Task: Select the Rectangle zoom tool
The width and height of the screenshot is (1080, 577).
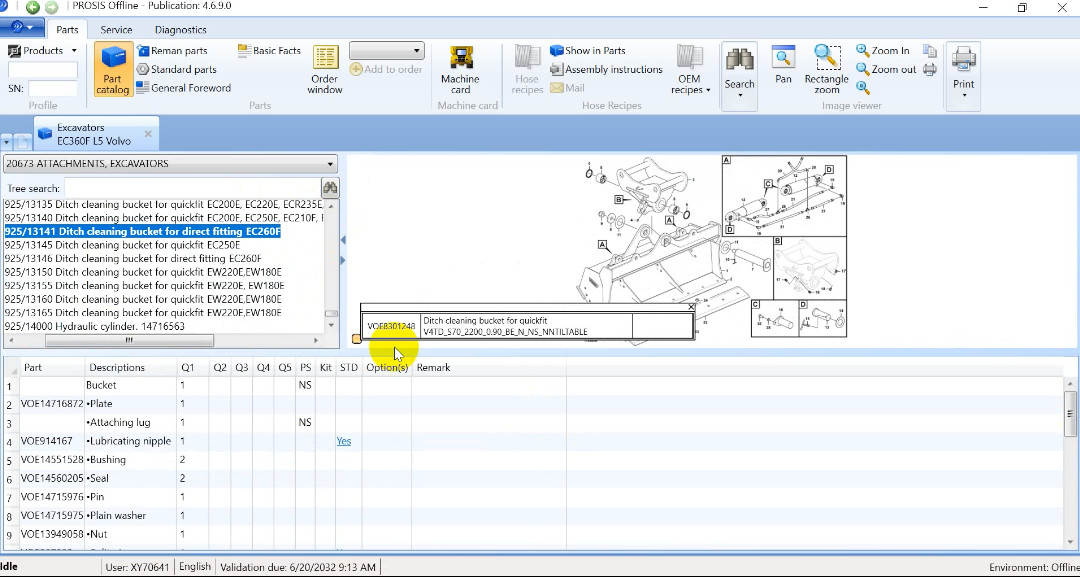Action: click(x=827, y=70)
